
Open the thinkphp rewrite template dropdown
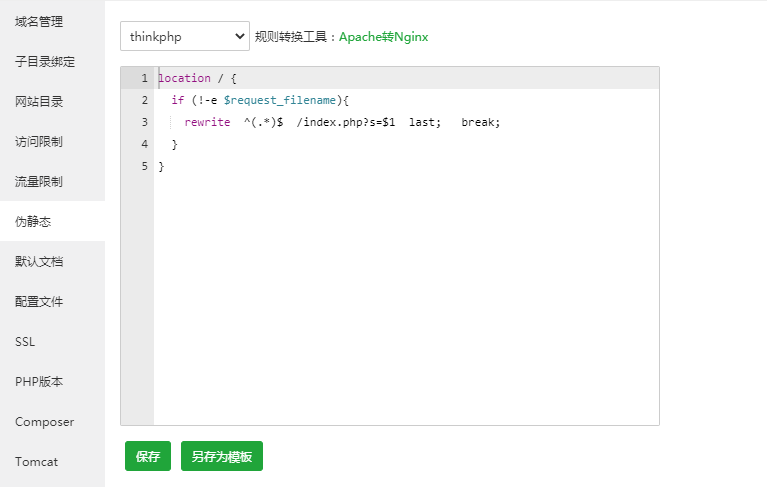(184, 36)
